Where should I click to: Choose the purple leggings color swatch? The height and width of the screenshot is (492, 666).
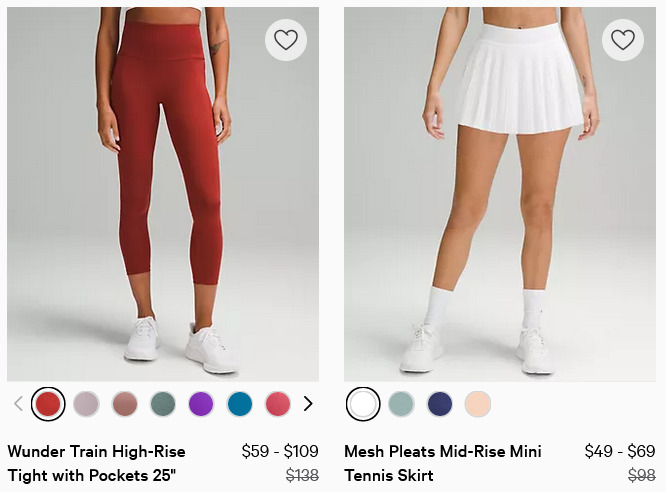(x=201, y=404)
